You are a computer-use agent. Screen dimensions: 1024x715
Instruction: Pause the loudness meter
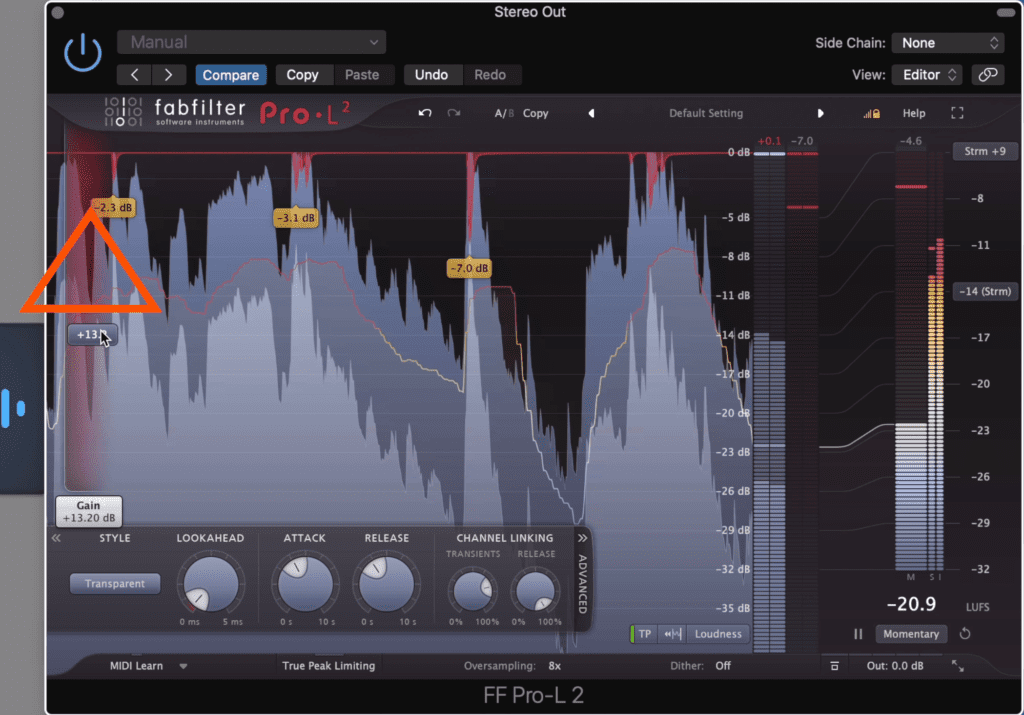(858, 634)
